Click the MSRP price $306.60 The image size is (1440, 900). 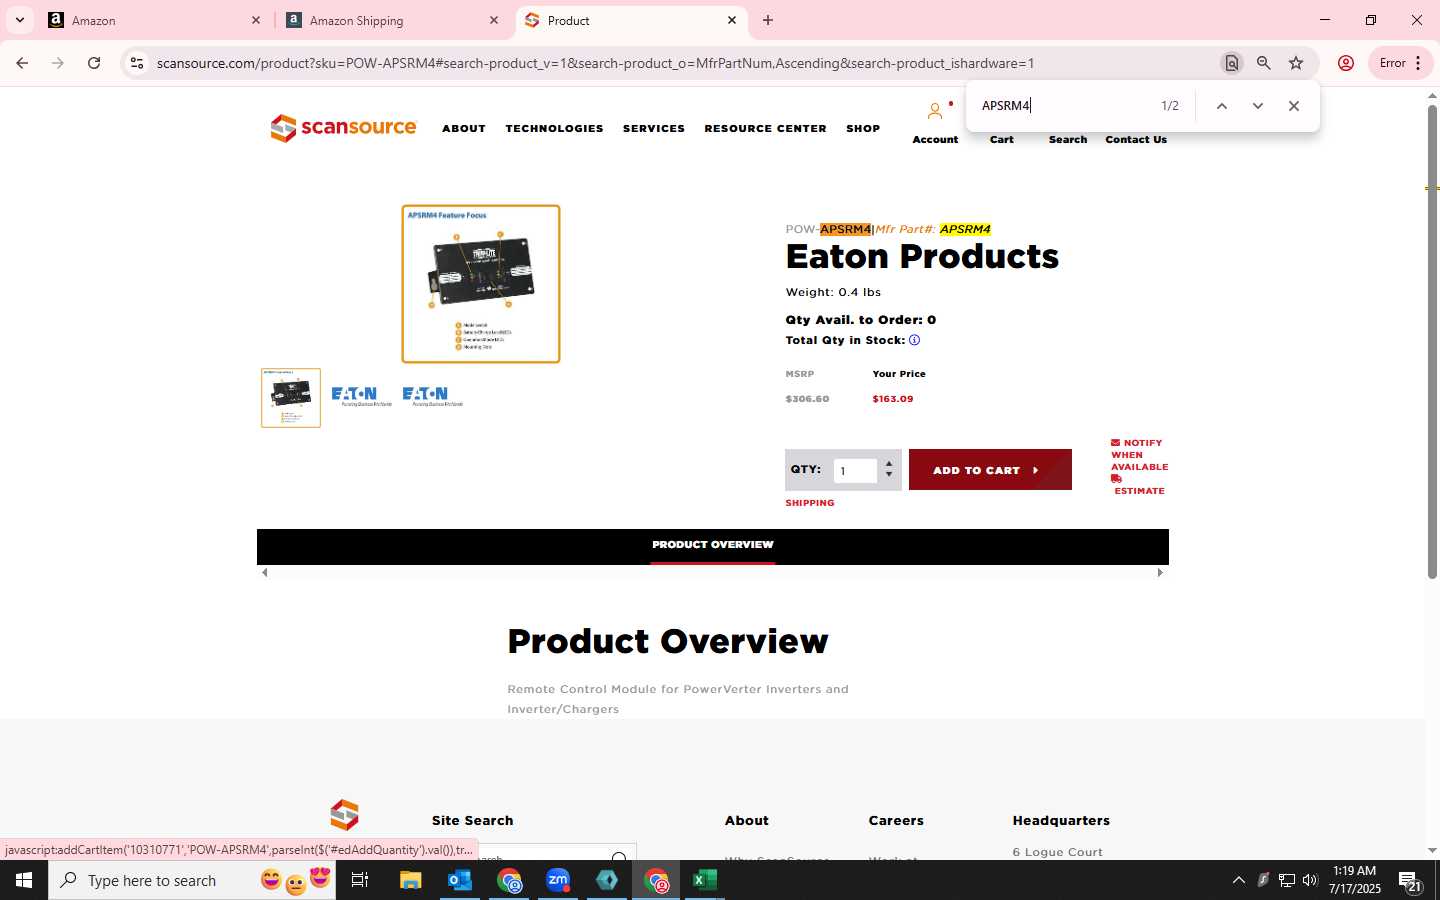(807, 399)
